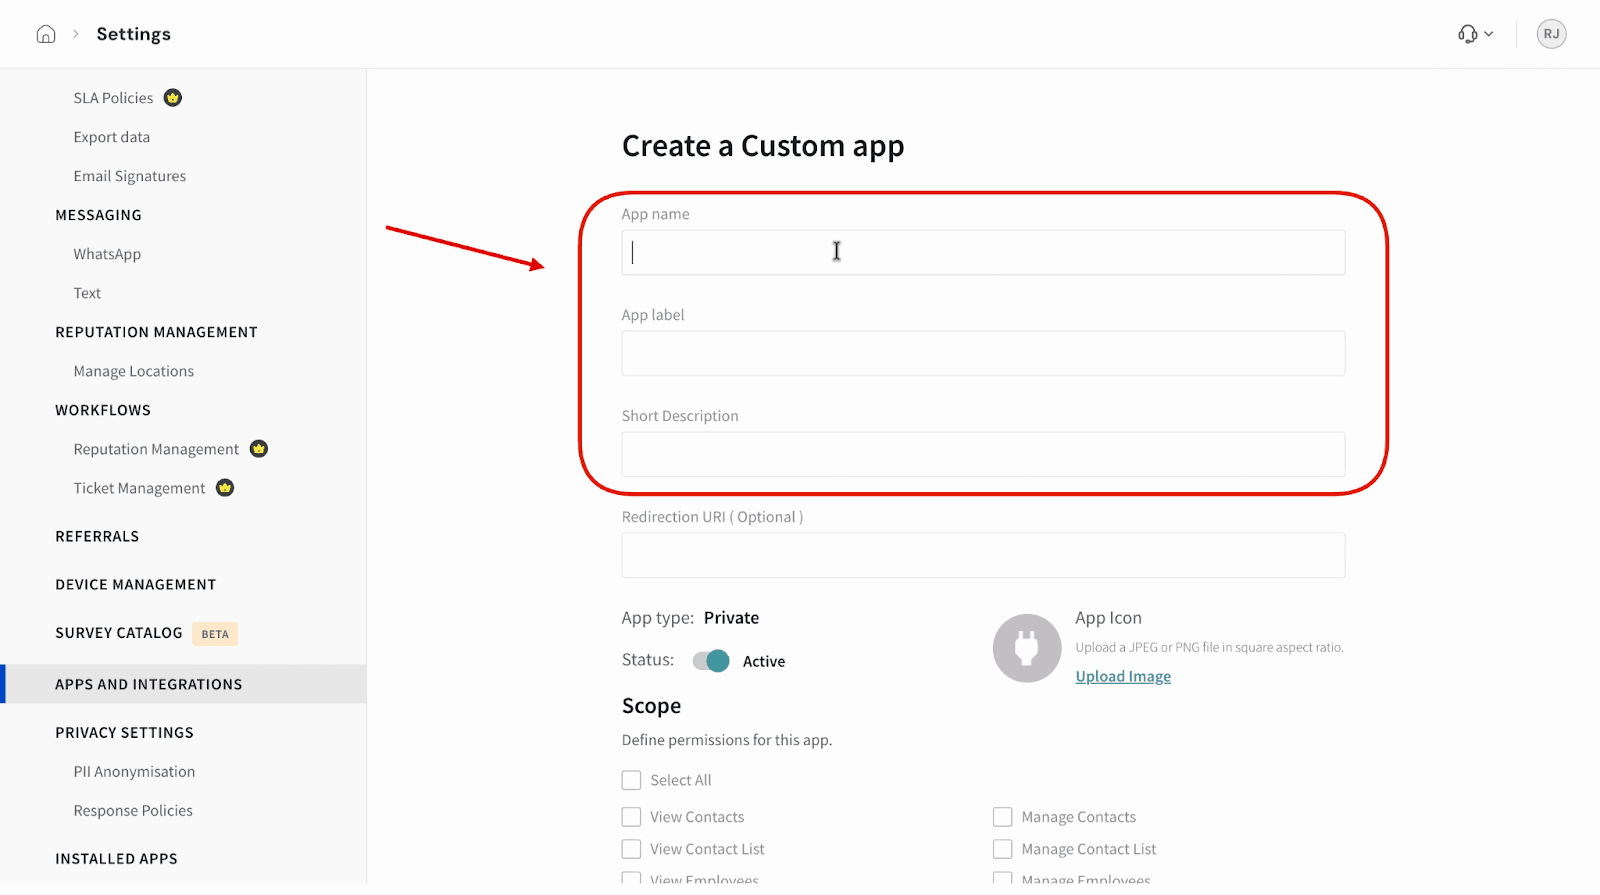The image size is (1600, 895).
Task: Click the Scope heading
Action: click(x=651, y=706)
